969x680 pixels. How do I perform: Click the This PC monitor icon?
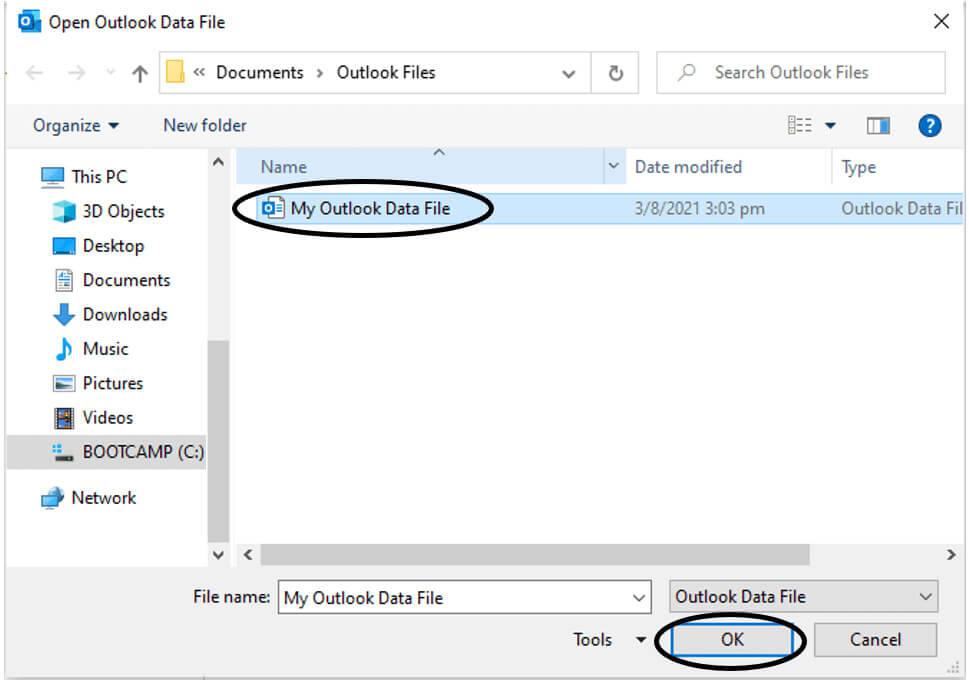click(x=53, y=177)
